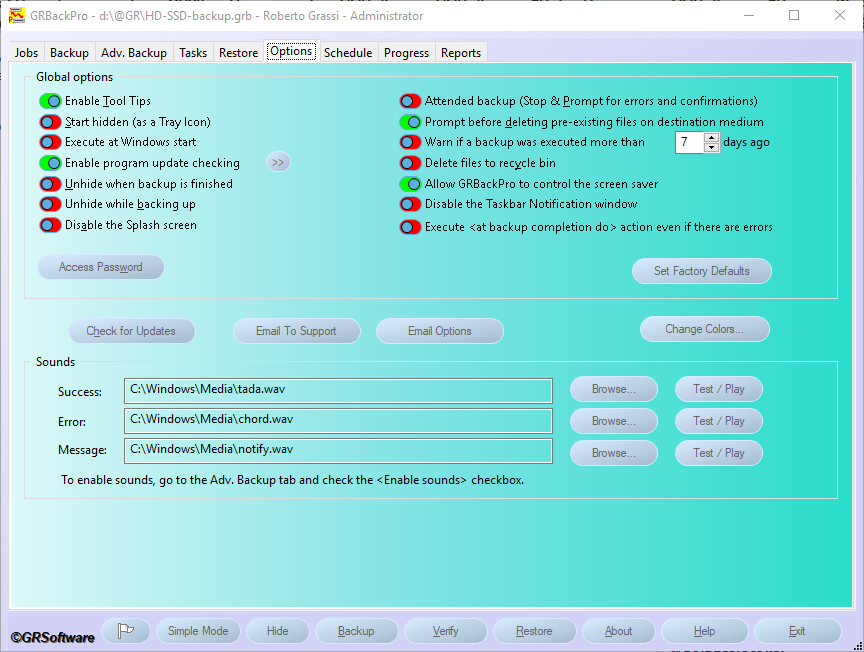Switch to the Backup tab
The height and width of the screenshot is (652, 864).
[69, 53]
